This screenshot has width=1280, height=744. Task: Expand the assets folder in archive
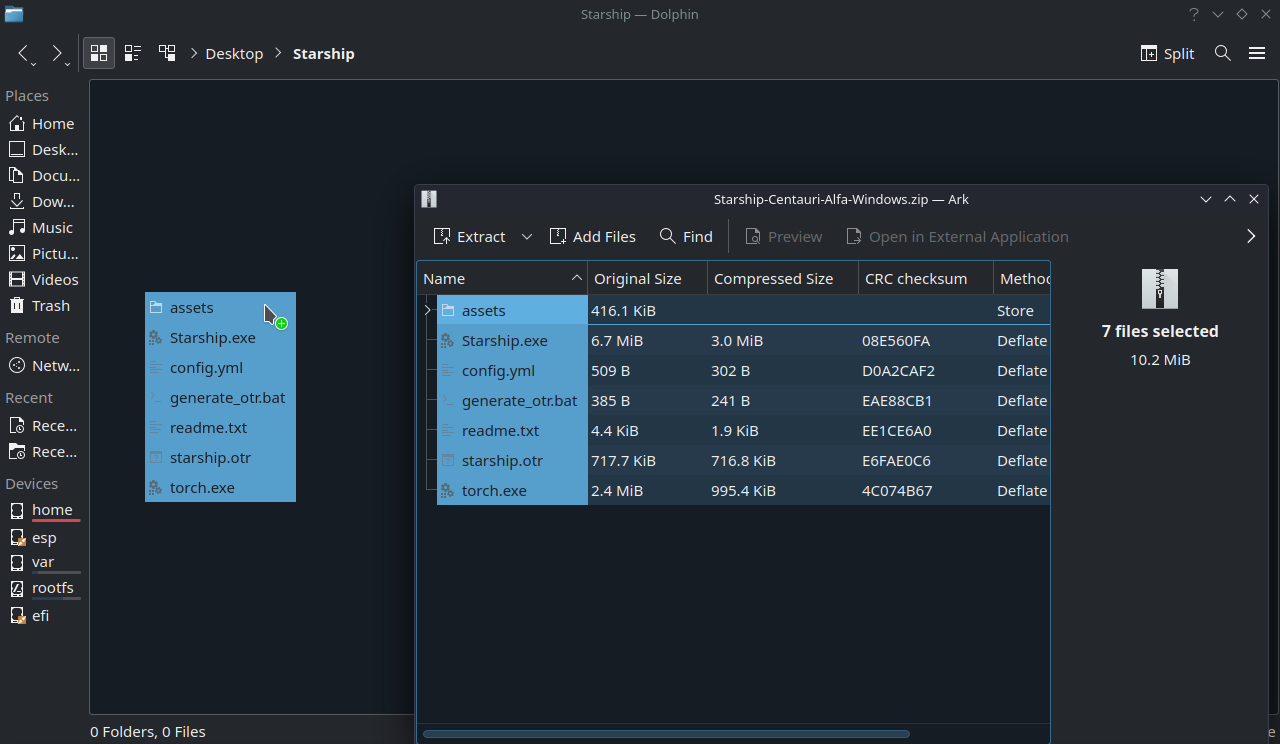427,311
